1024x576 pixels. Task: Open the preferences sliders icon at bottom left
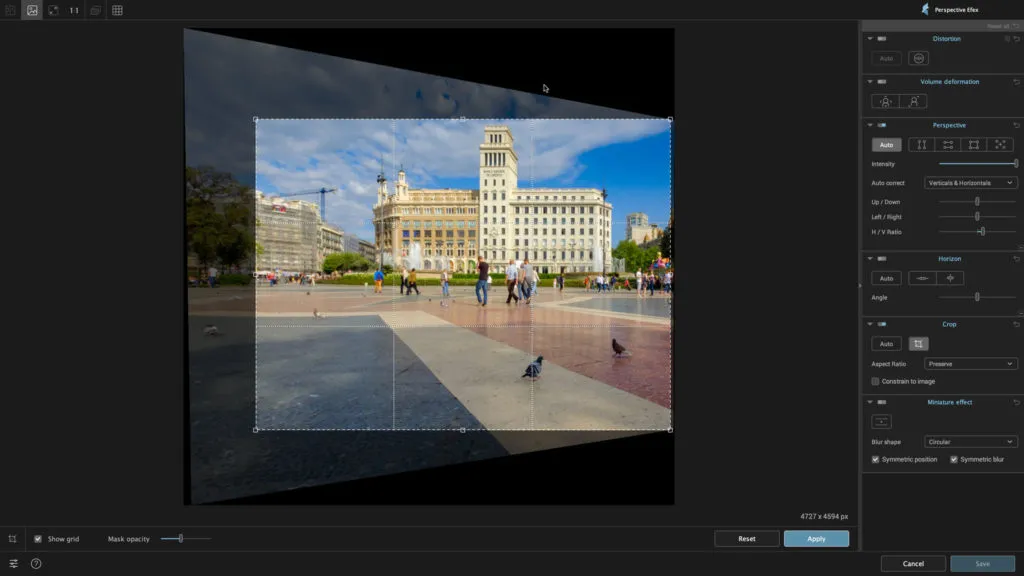(13, 564)
